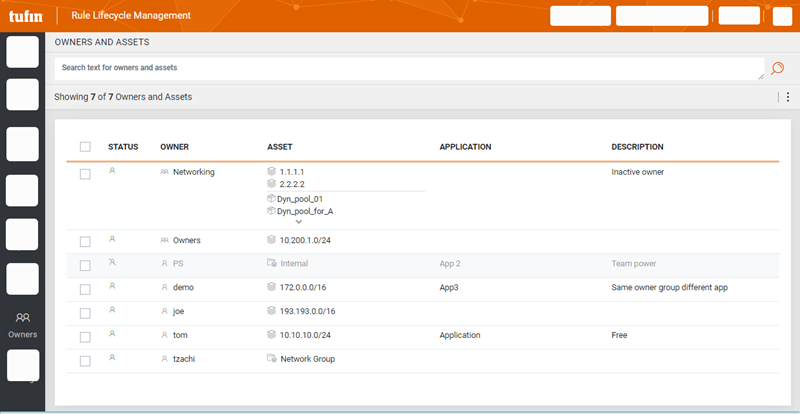Click the 10.200.1.0/24 asset

305,240
